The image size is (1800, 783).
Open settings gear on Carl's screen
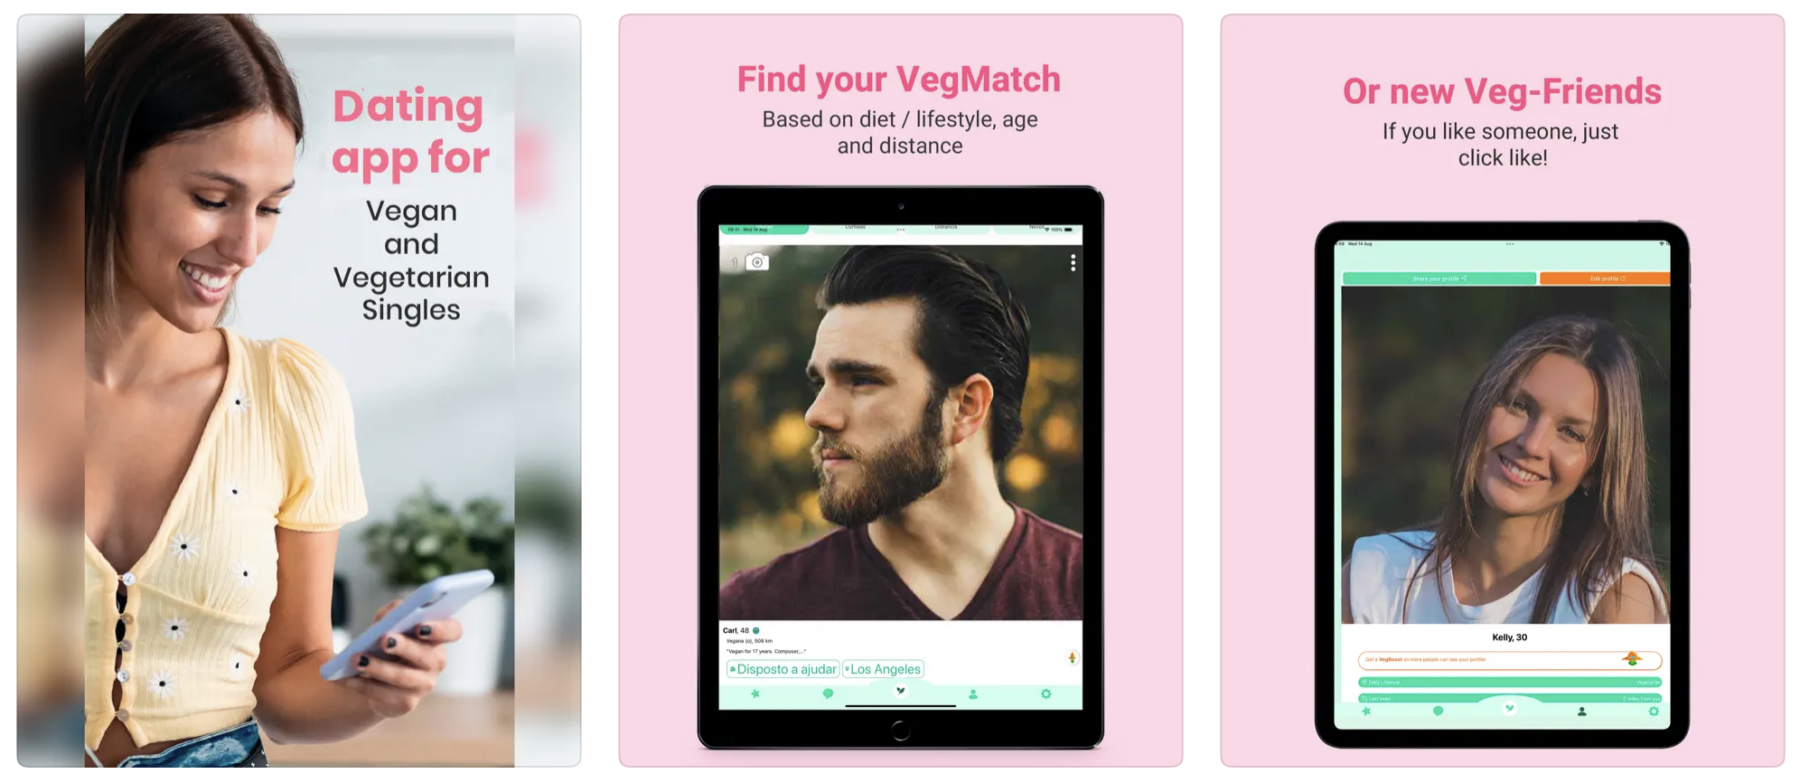click(x=1046, y=693)
